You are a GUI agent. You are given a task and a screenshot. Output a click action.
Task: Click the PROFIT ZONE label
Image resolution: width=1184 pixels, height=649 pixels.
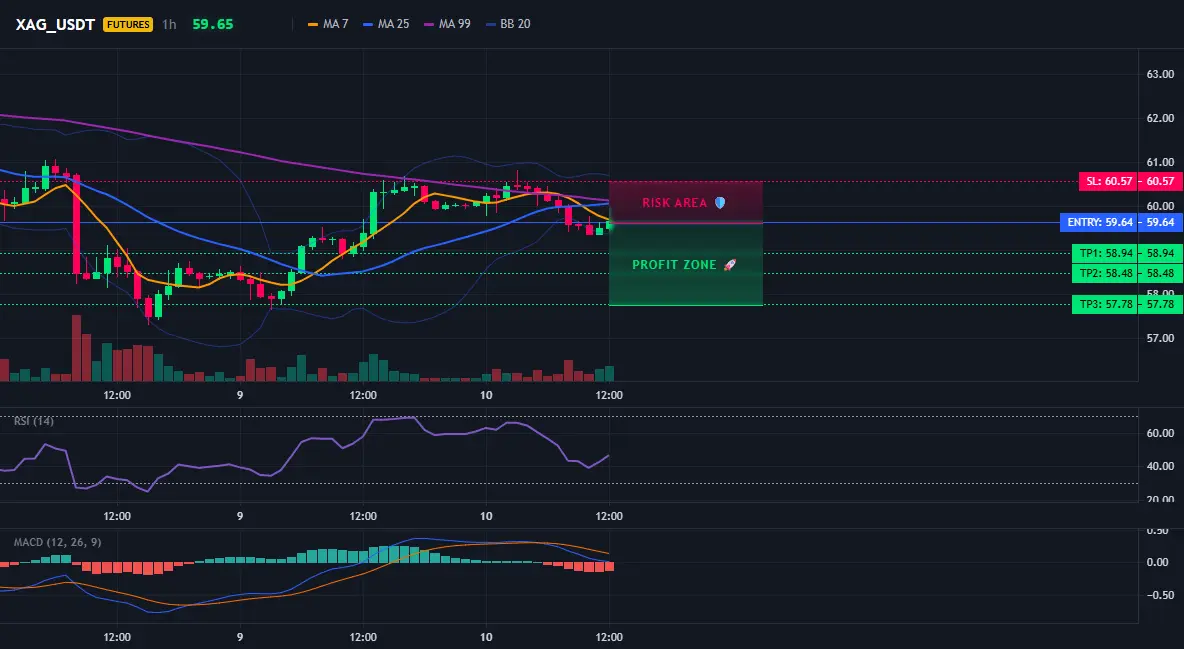[674, 264]
